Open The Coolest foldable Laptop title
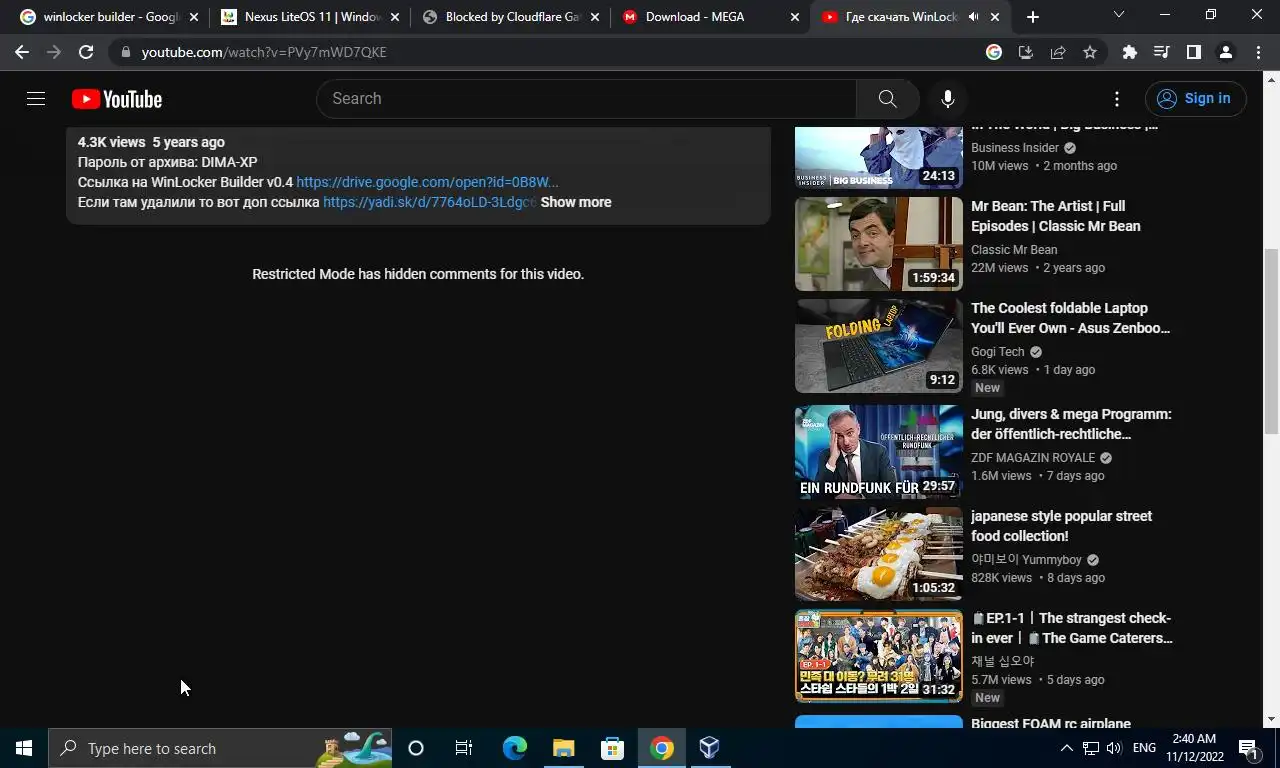This screenshot has height=768, width=1280. tap(1070, 318)
